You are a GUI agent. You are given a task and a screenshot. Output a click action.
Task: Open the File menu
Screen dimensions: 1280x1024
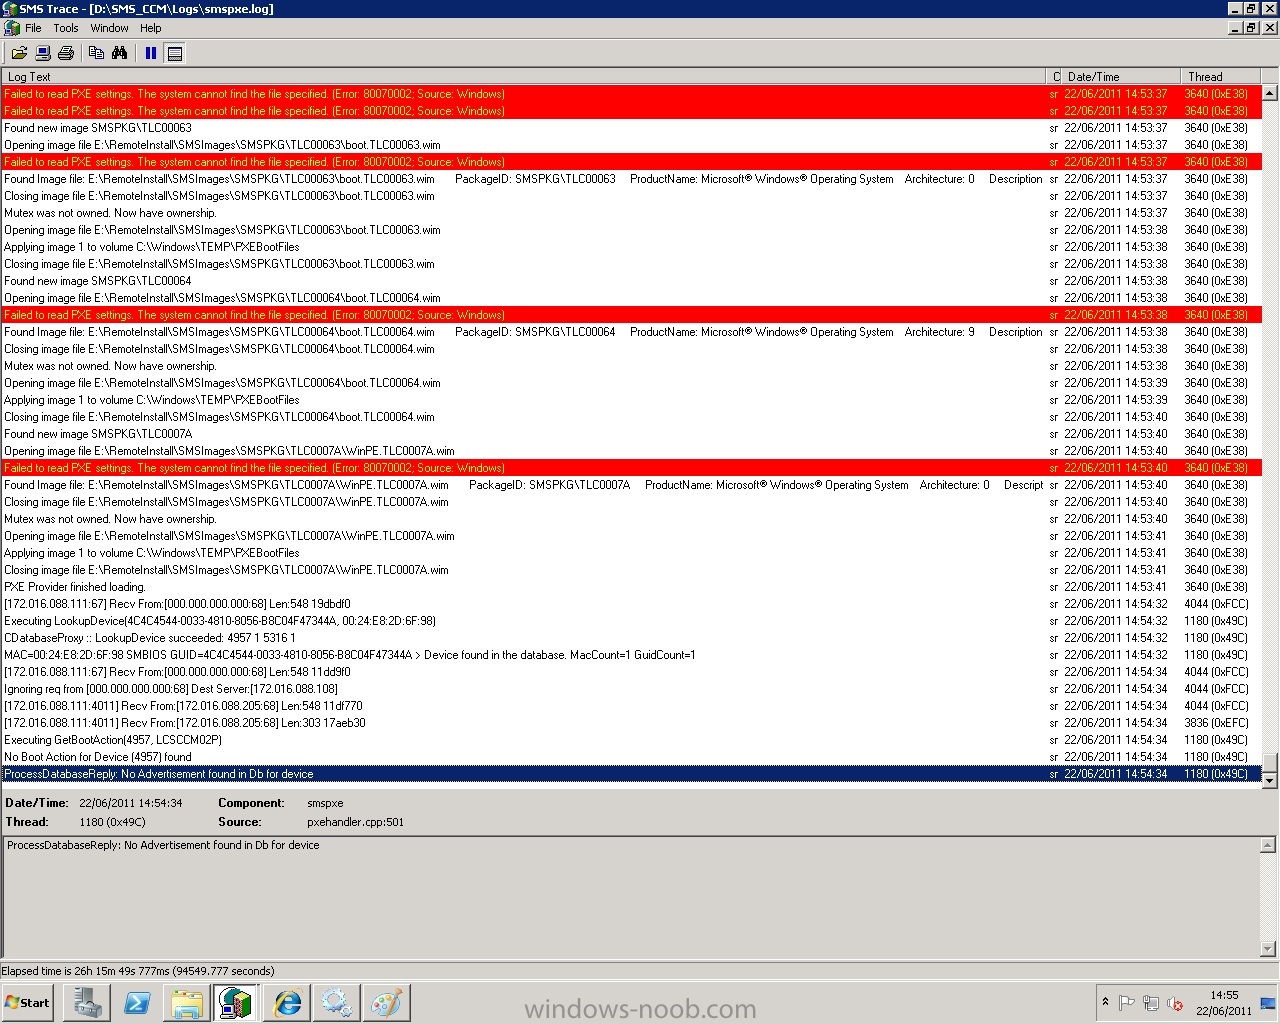coord(33,28)
